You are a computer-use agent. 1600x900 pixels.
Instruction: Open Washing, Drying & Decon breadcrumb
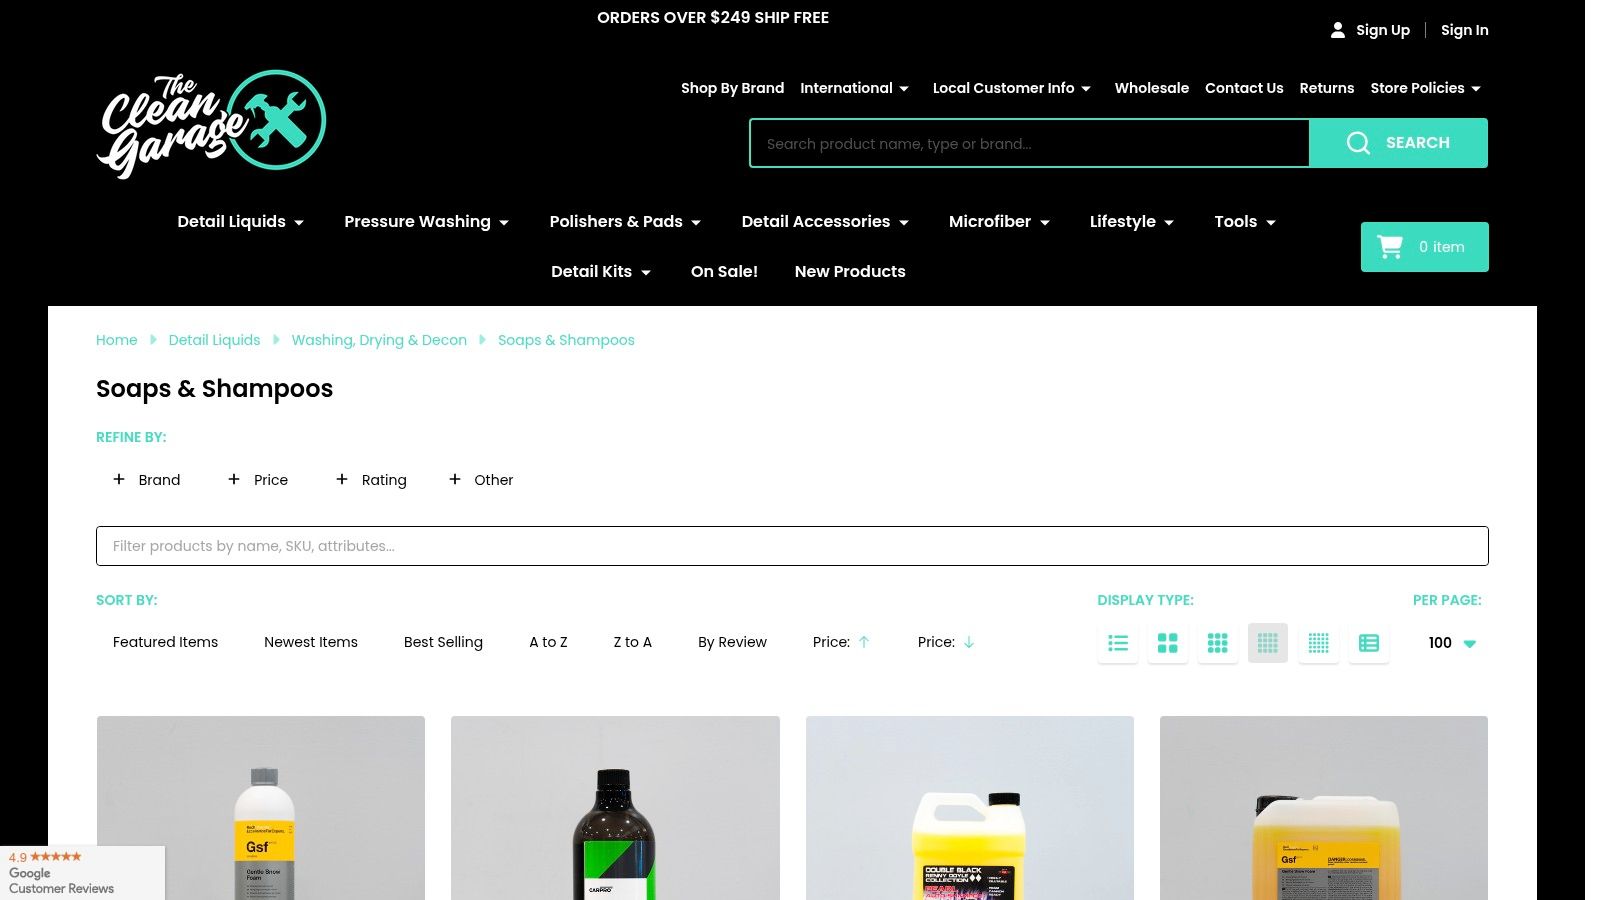pos(379,340)
